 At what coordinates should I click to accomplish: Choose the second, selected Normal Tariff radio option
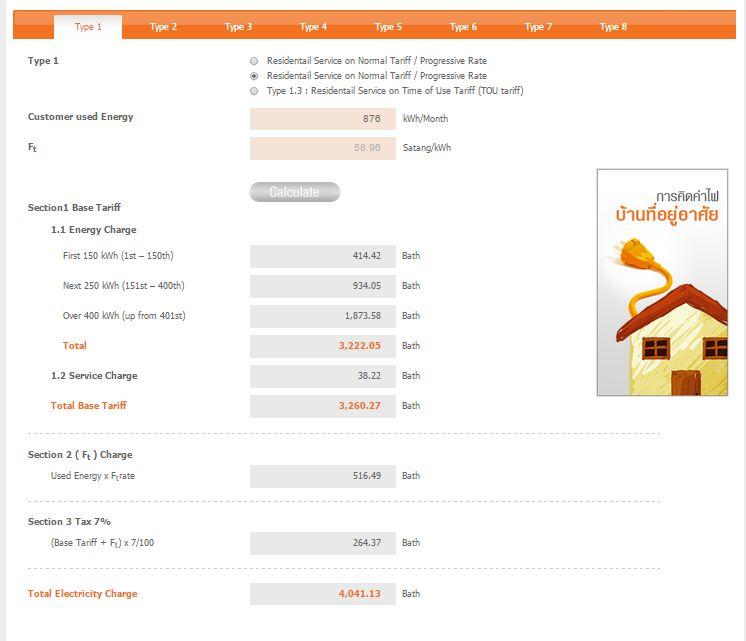coord(254,76)
